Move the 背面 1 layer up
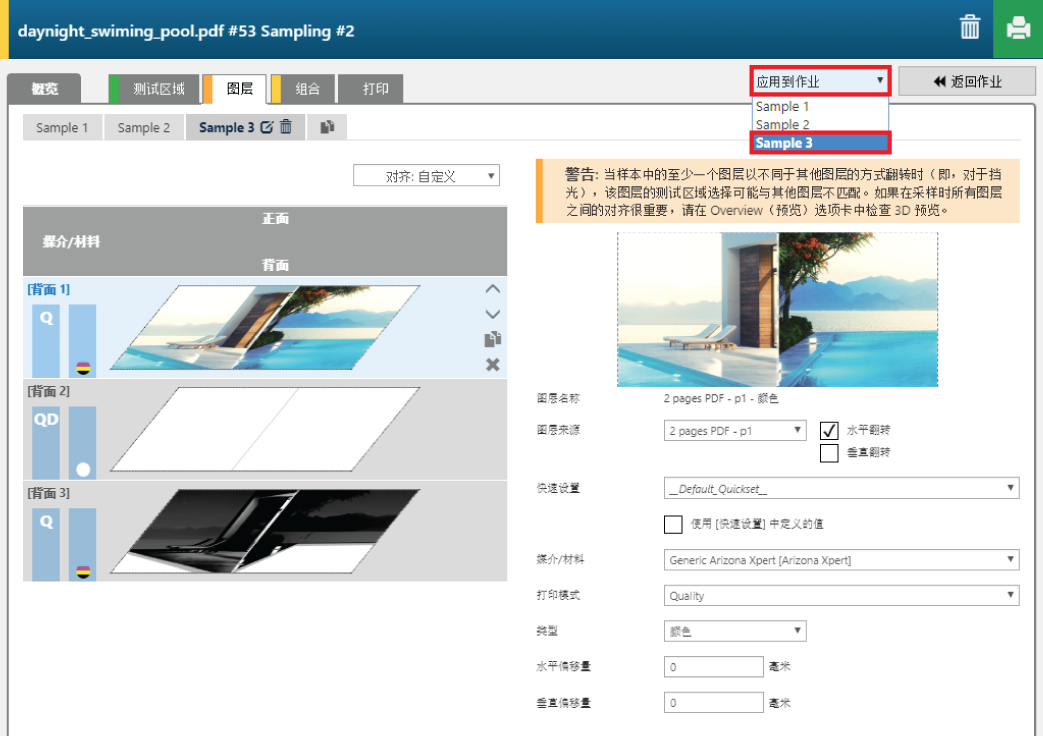 pos(492,288)
